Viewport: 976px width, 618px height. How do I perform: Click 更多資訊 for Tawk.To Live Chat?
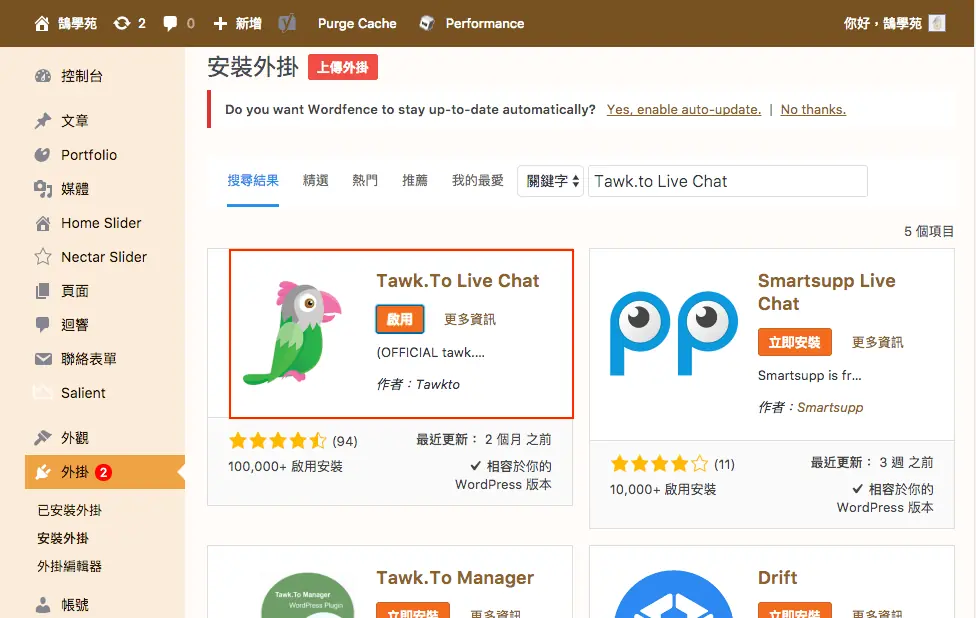click(x=470, y=319)
